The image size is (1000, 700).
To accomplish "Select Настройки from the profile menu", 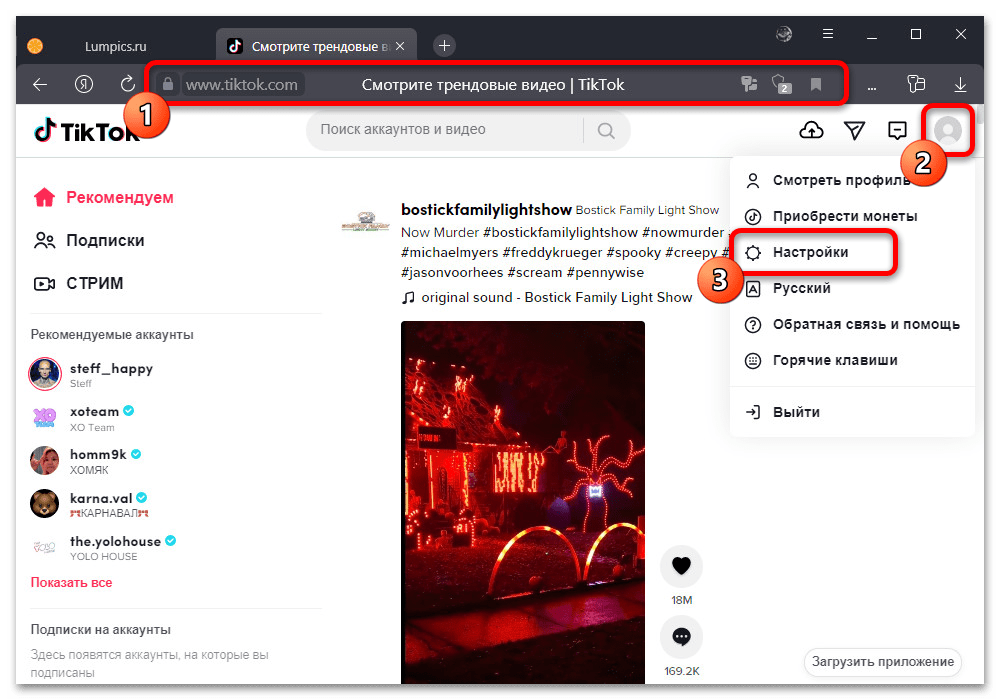I will click(x=810, y=252).
